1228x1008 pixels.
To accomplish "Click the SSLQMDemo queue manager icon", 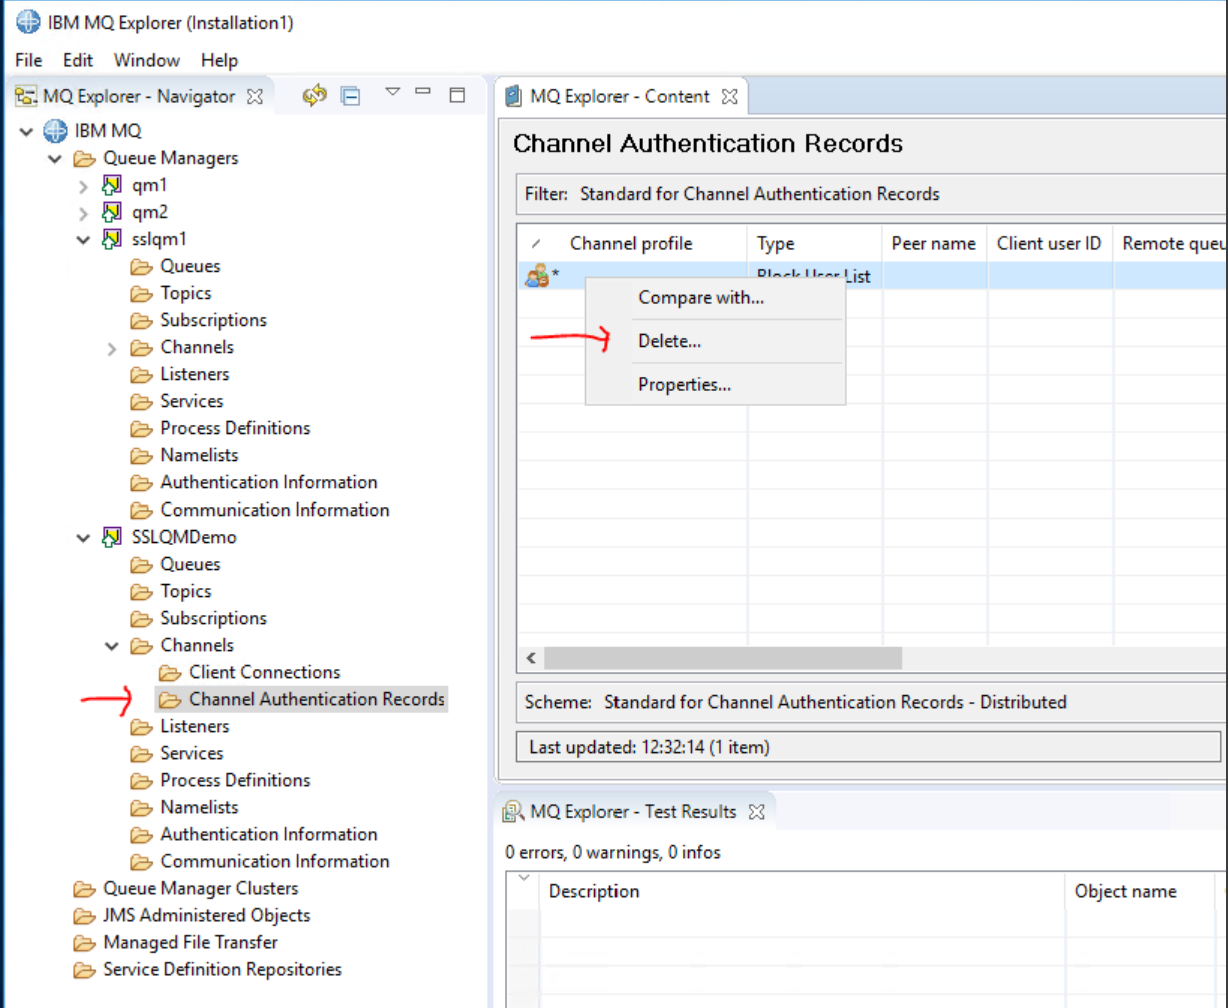I will (112, 537).
